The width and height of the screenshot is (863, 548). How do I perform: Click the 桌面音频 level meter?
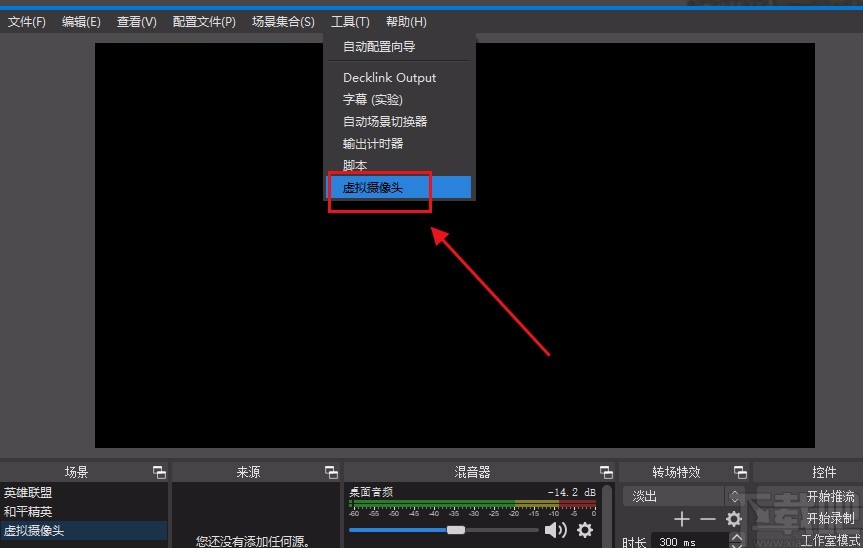[x=473, y=504]
